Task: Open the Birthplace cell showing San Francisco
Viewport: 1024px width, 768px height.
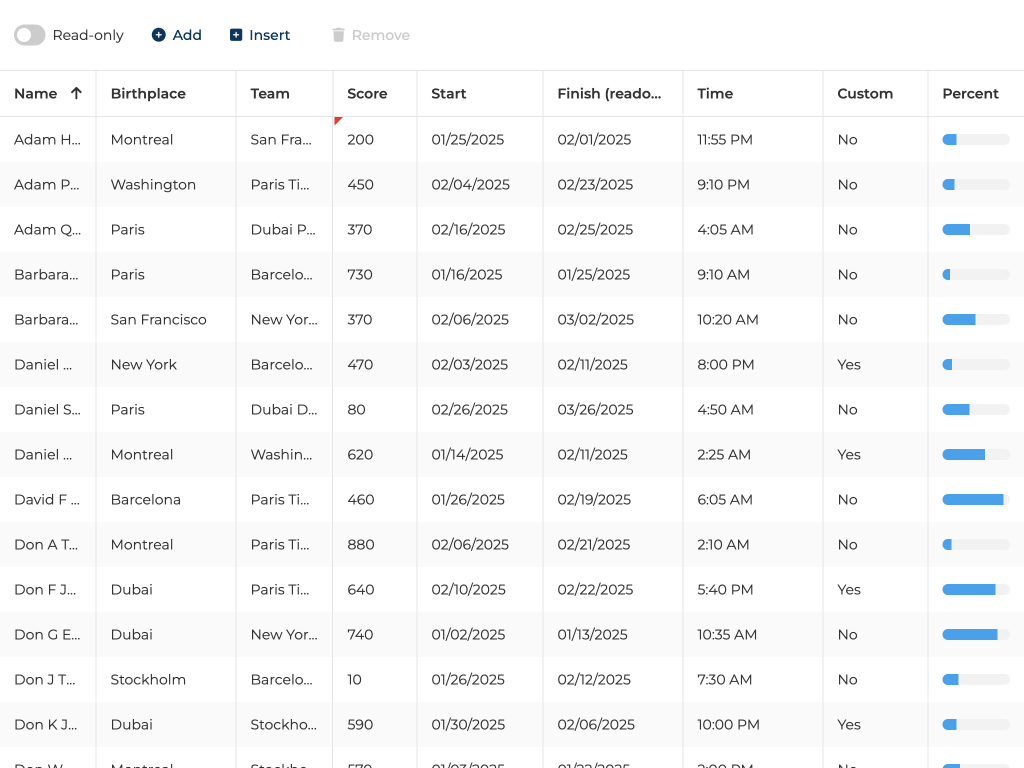Action: pyautogui.click(x=158, y=319)
